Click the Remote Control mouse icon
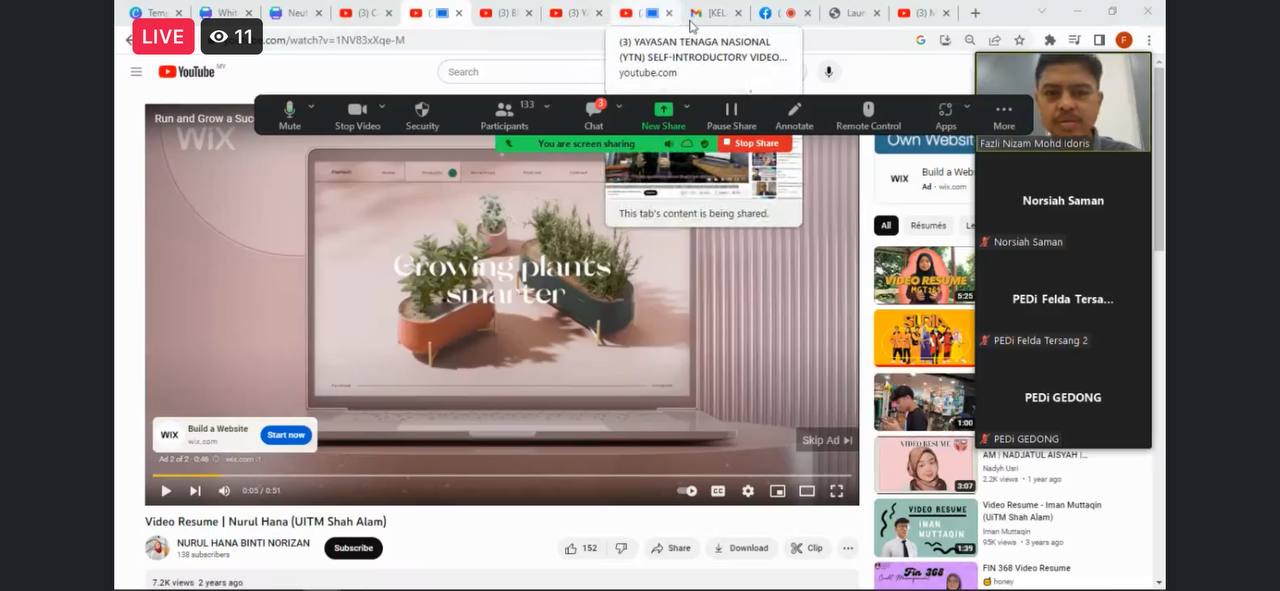1280x591 pixels. pos(868,110)
